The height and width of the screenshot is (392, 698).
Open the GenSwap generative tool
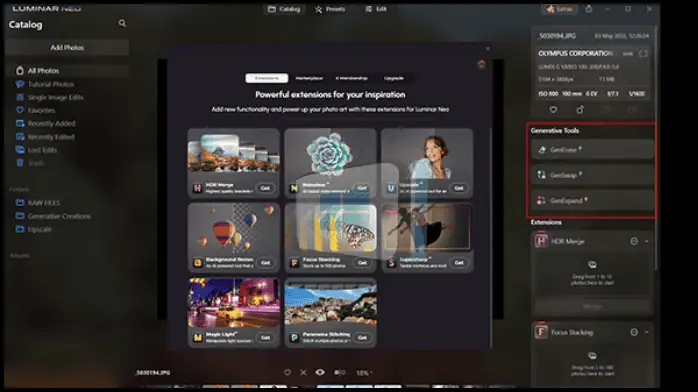tap(592, 175)
